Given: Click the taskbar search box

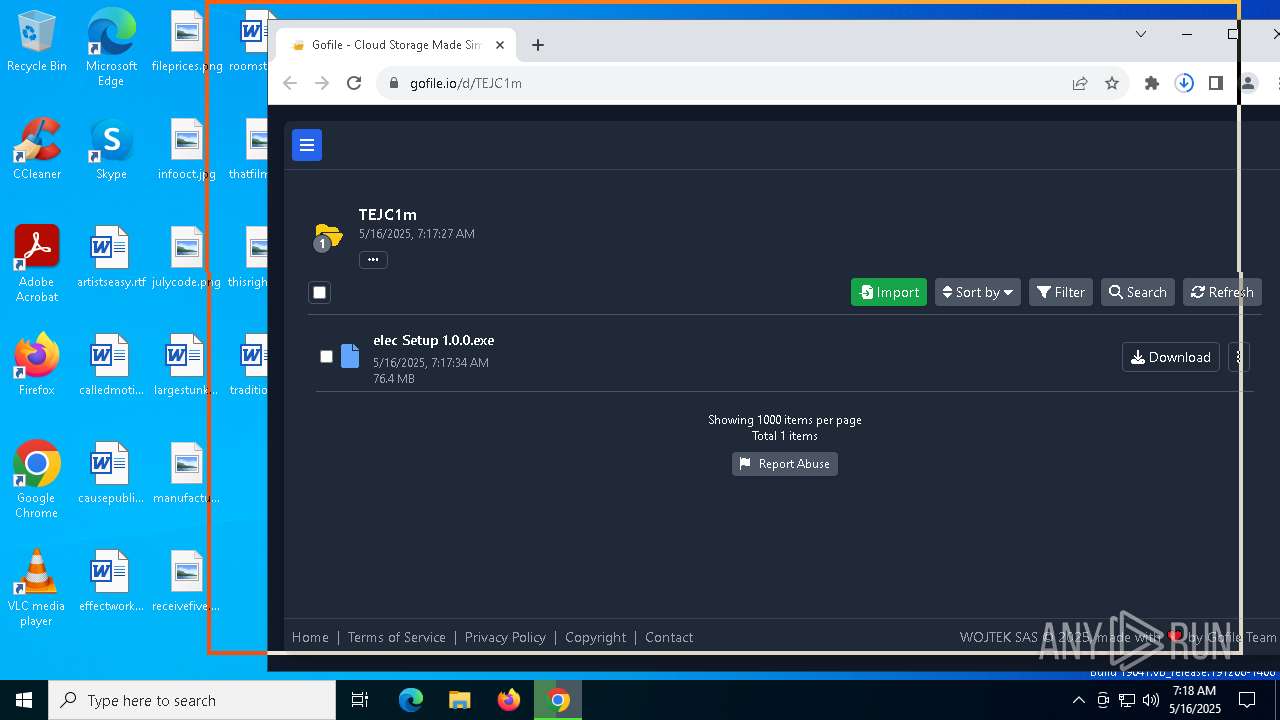Looking at the screenshot, I should 192,700.
